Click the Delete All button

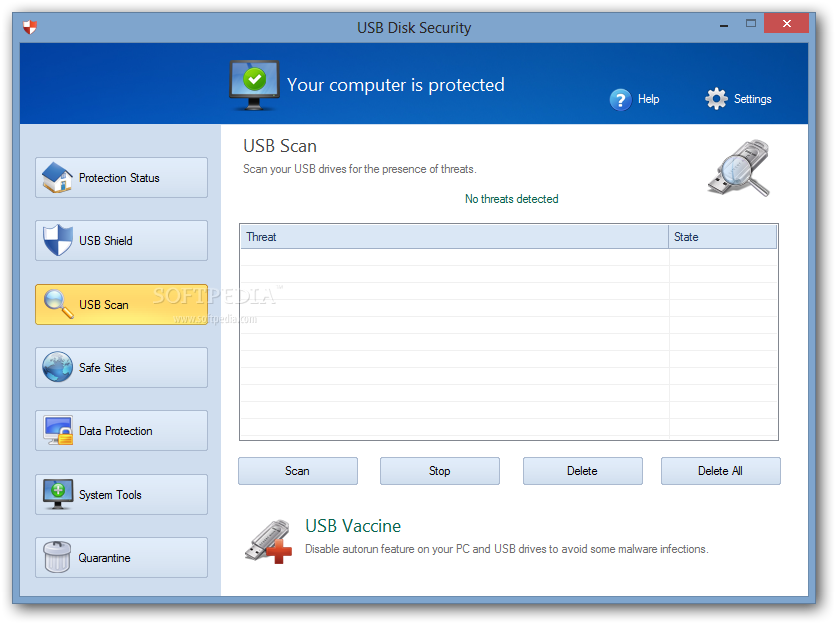click(721, 471)
